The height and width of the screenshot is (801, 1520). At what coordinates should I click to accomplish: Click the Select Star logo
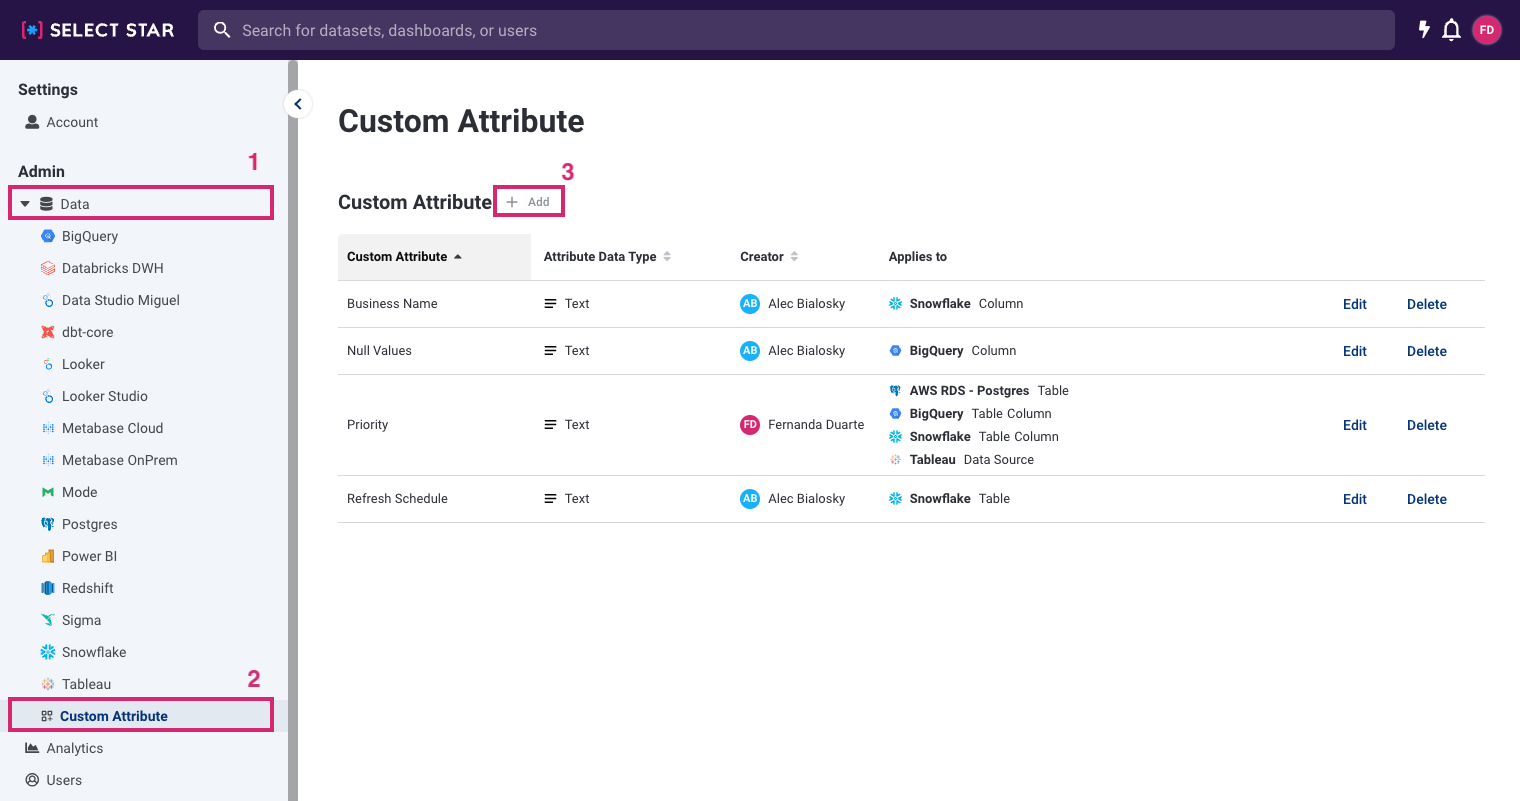pos(98,30)
